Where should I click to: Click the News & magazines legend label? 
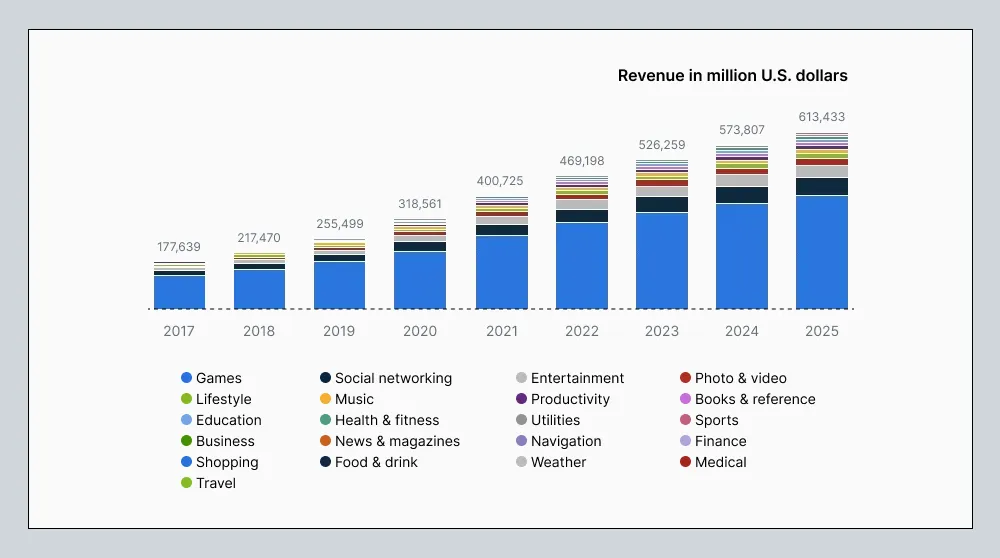397,441
